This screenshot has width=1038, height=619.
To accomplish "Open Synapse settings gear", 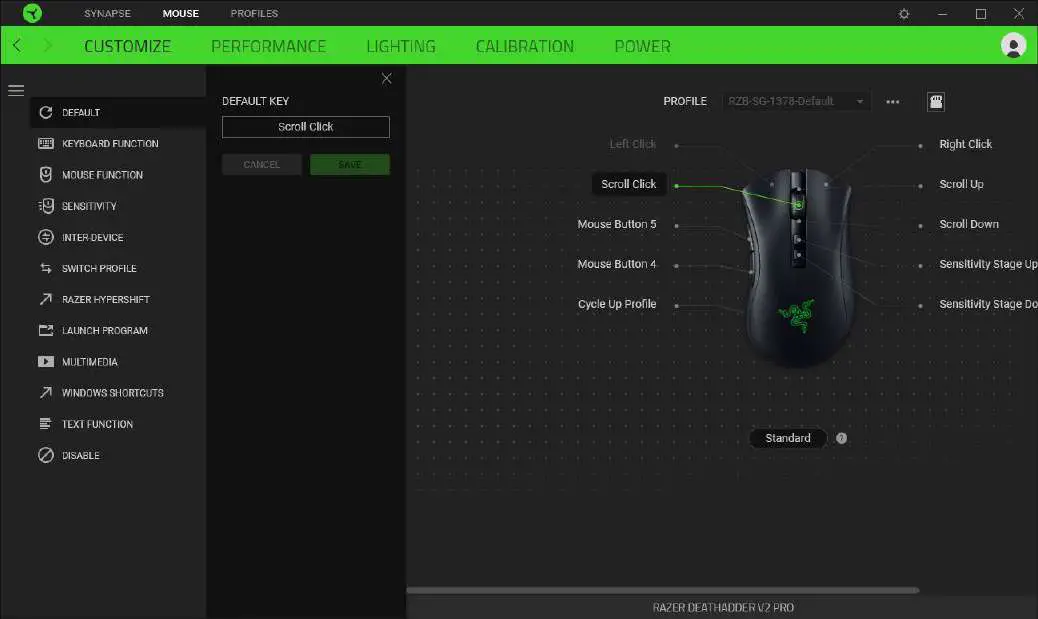I will click(x=903, y=13).
